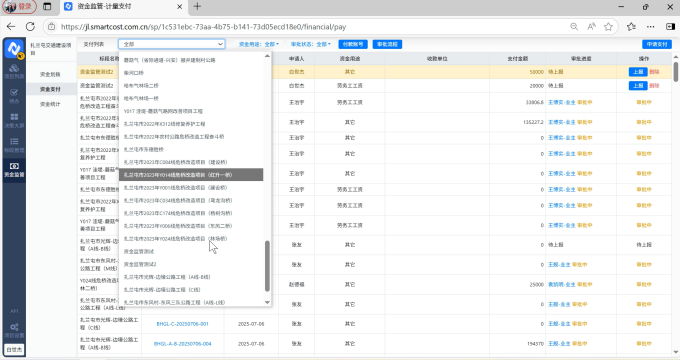Switch to the 资金统计 side menu item
680x360 pixels.
[x=50, y=104]
